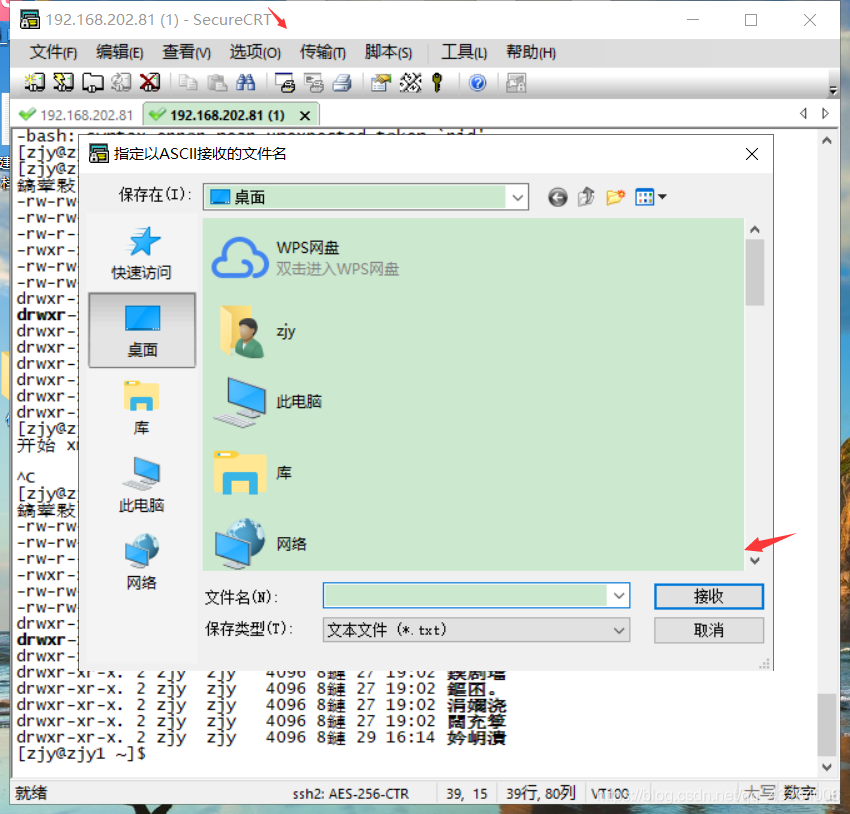Close the ASCII receive dialog
Image resolution: width=850 pixels, height=814 pixels.
tap(751, 154)
